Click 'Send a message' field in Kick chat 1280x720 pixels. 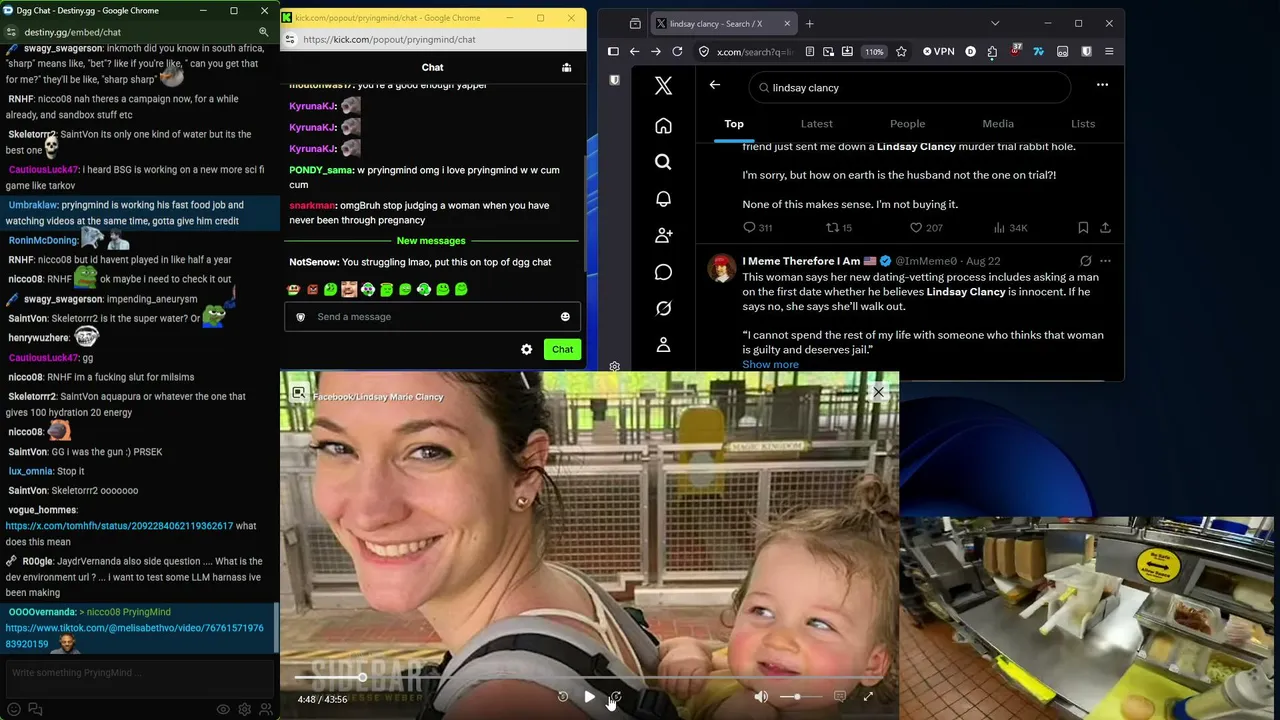click(432, 317)
